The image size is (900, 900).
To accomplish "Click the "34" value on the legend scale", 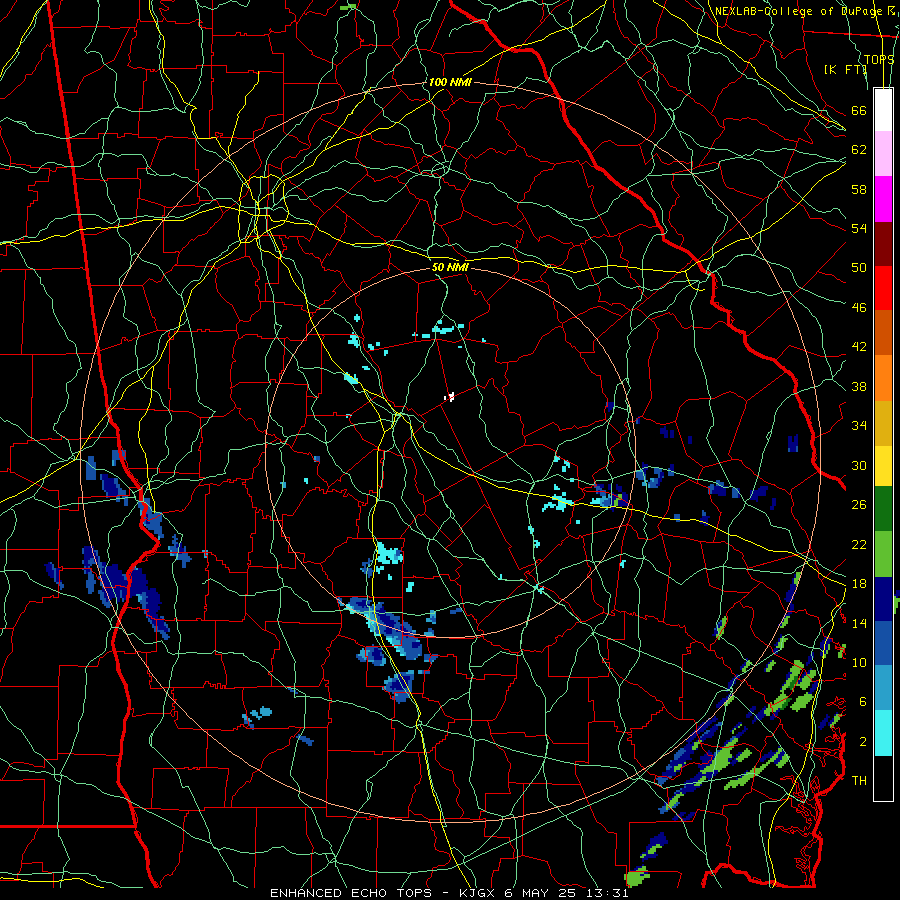I will (x=859, y=426).
